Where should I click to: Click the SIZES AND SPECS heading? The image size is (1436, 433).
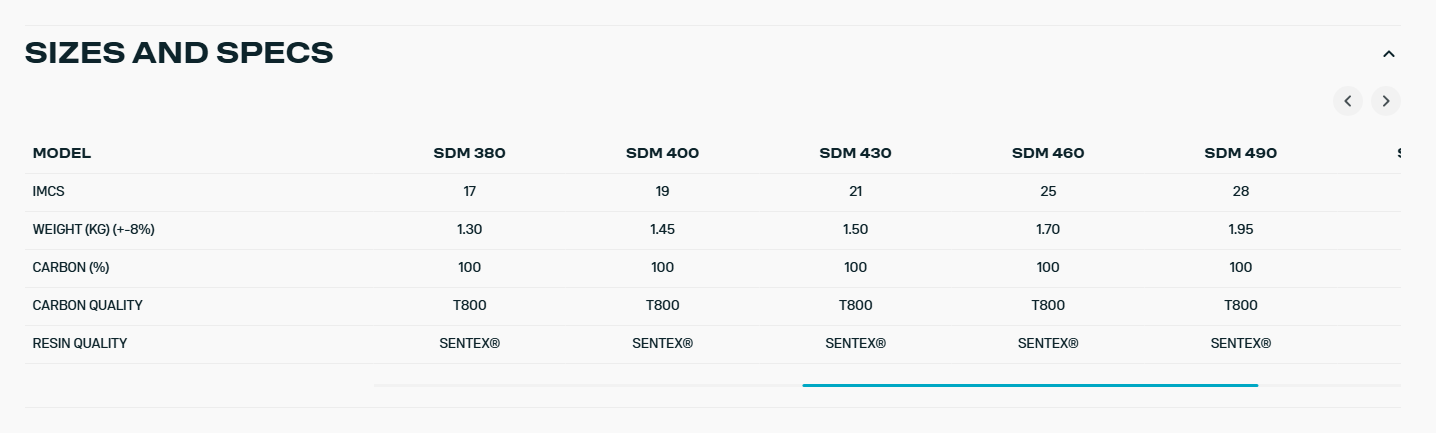pos(179,53)
